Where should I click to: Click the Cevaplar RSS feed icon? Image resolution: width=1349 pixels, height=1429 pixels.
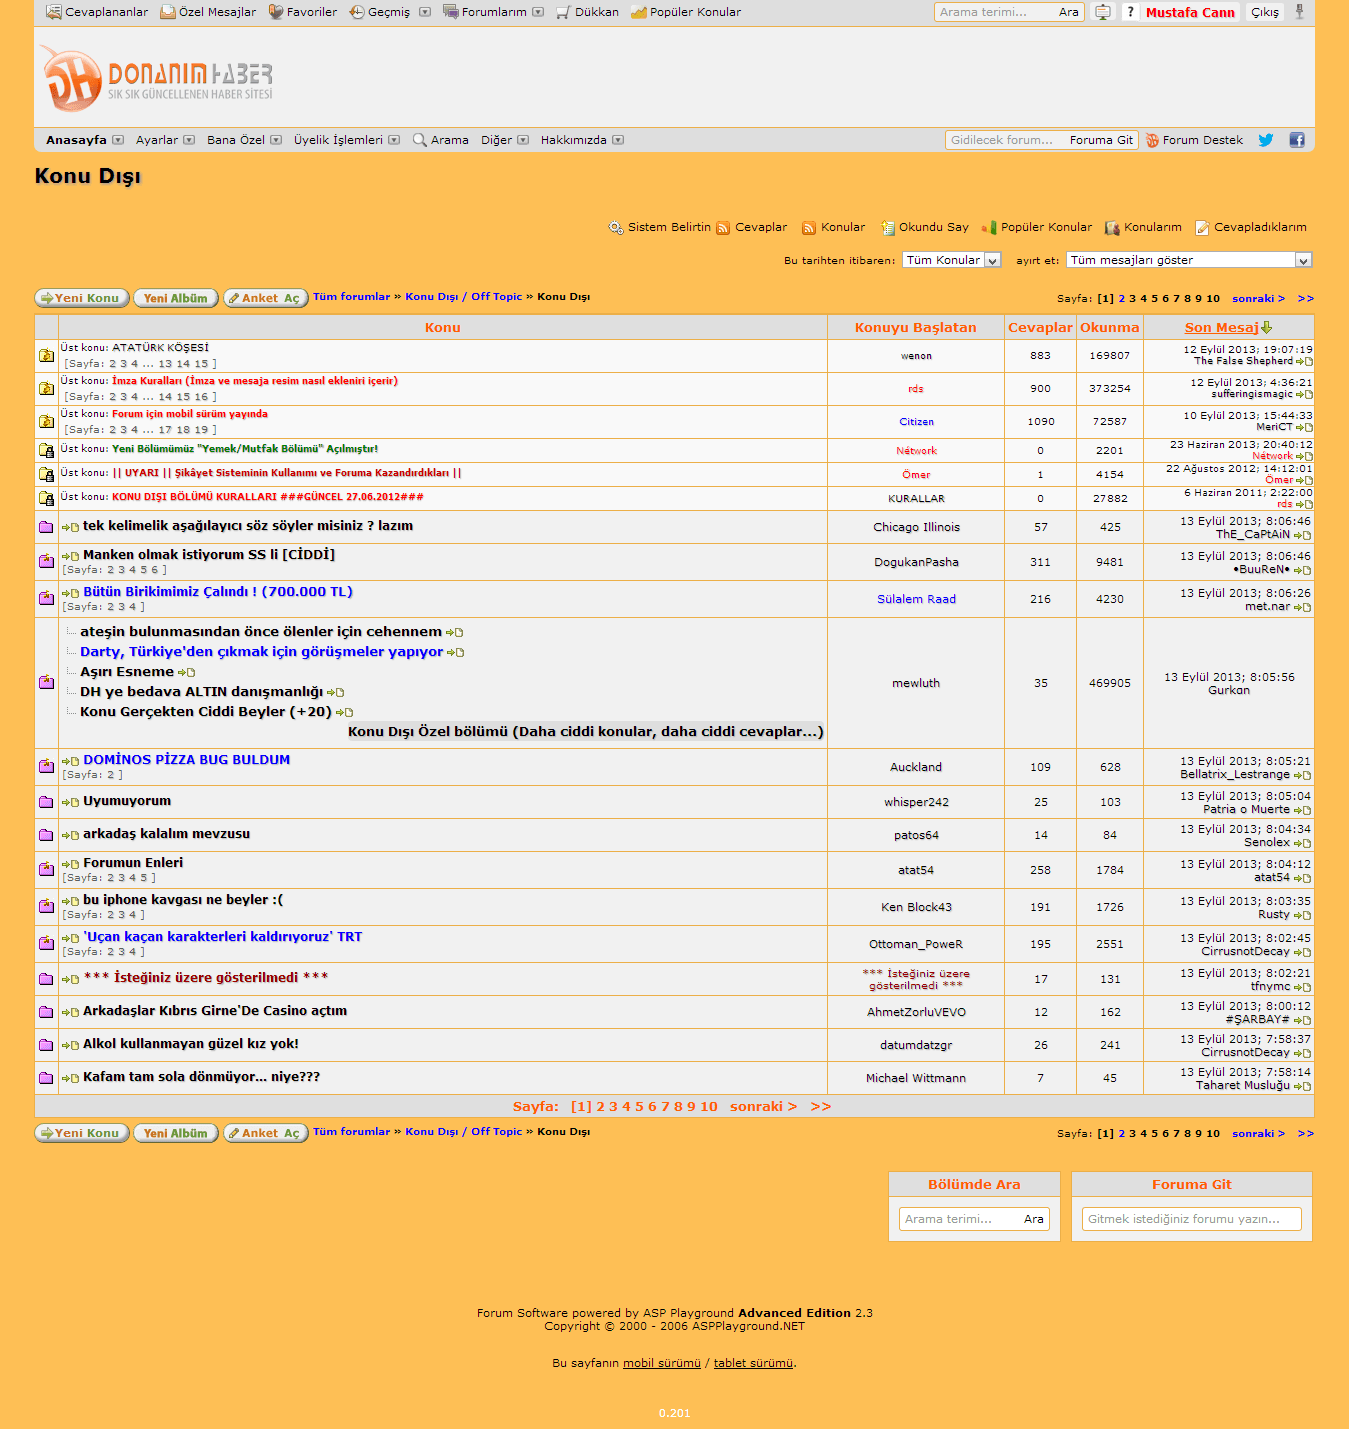[723, 228]
